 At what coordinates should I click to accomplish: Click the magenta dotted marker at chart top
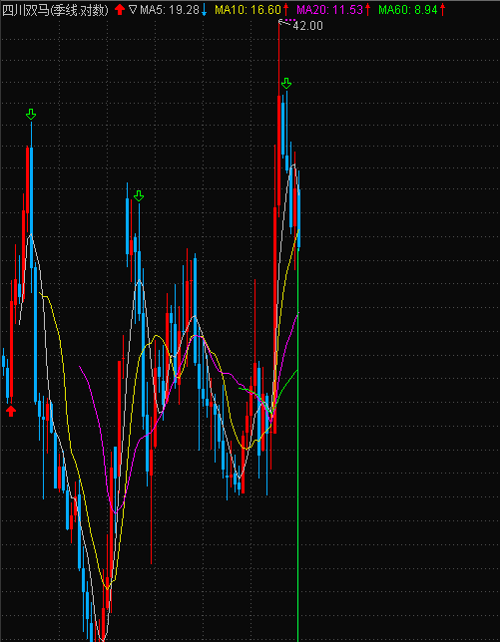tap(291, 20)
